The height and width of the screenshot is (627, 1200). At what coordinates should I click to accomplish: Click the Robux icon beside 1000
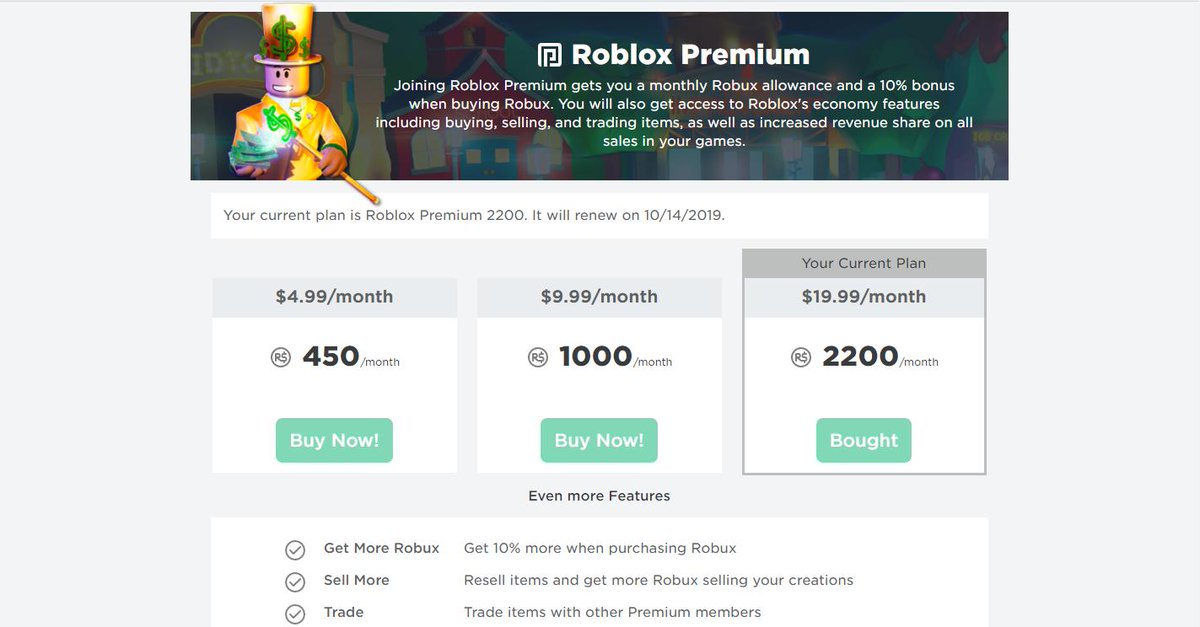(538, 357)
